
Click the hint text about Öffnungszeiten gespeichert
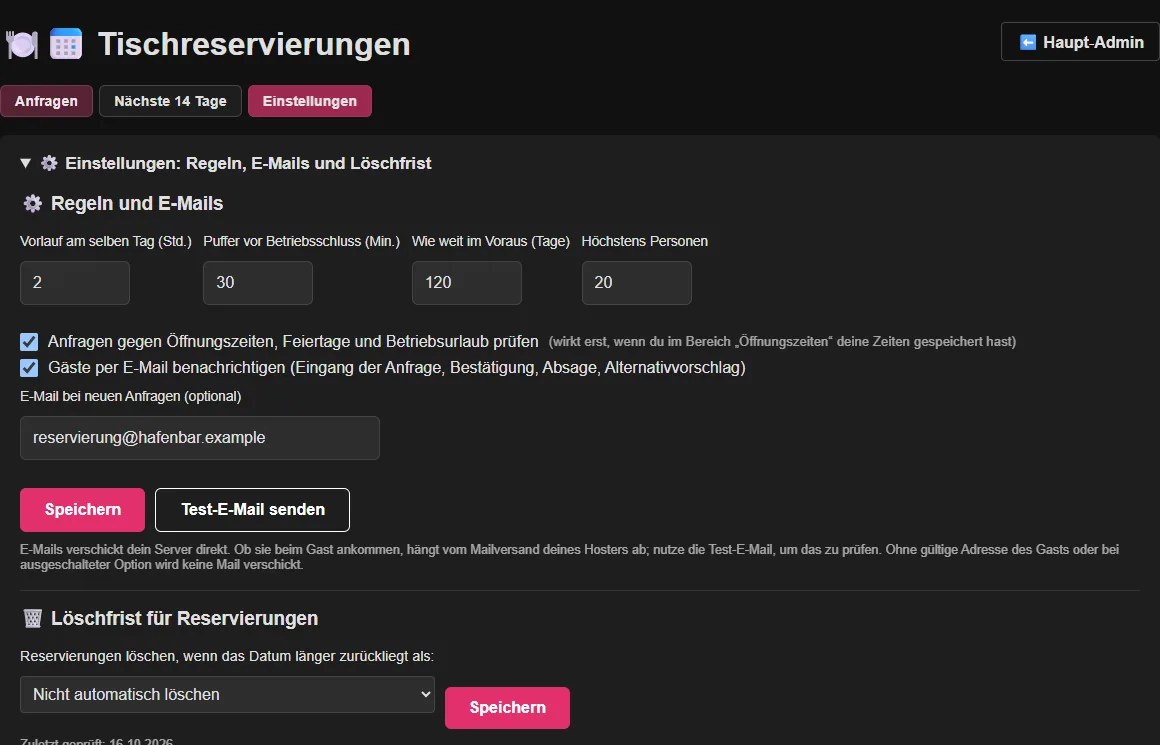(x=782, y=342)
